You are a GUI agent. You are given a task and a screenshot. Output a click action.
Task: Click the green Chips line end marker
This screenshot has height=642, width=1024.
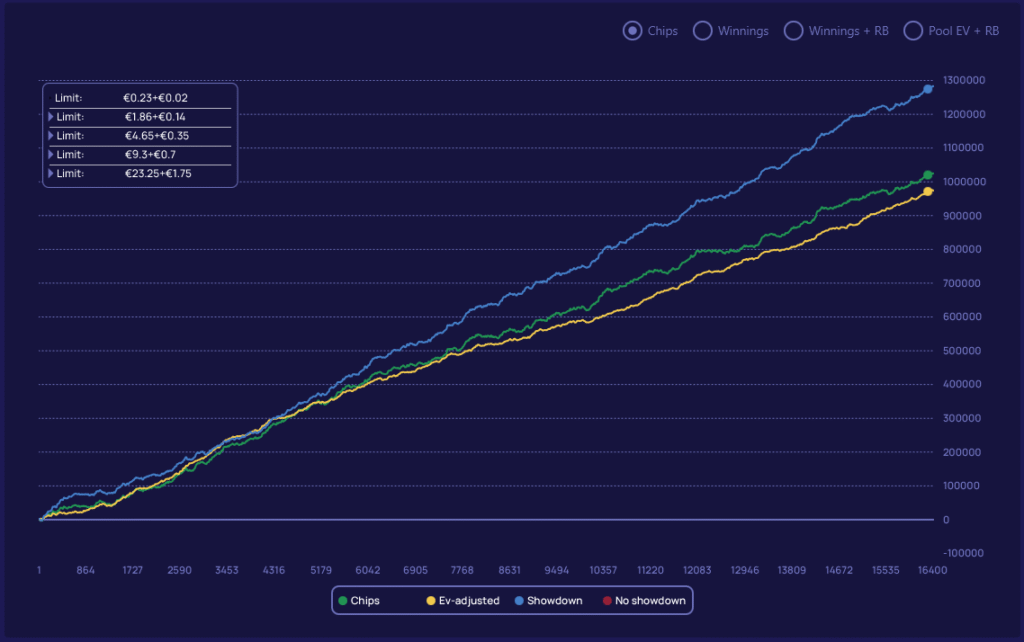click(x=928, y=175)
